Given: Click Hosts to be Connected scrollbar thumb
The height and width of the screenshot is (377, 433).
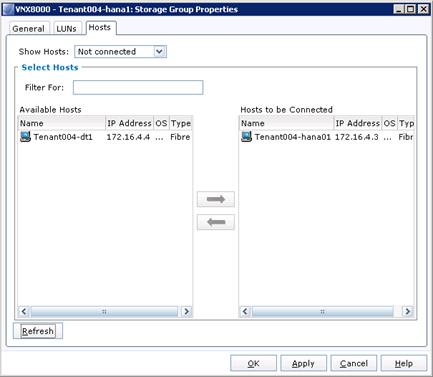Looking at the screenshot, I should click(322, 312).
